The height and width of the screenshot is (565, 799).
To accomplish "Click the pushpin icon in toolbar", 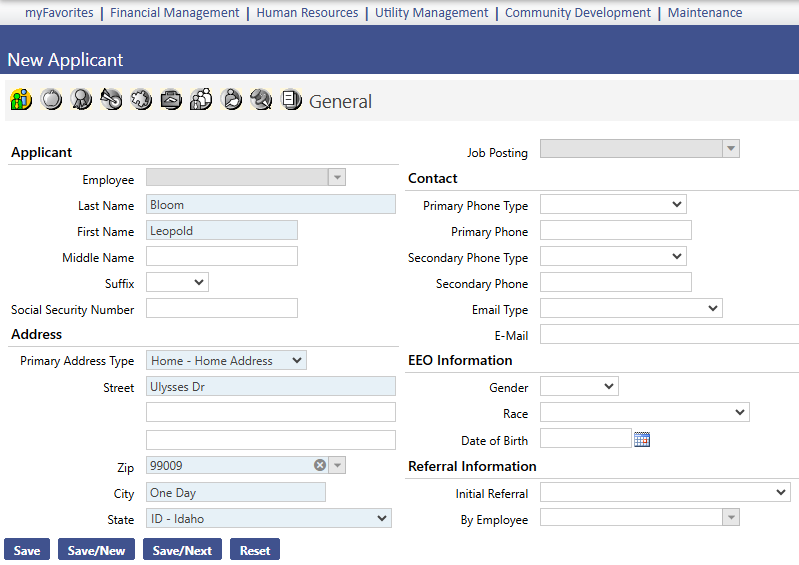I will pyautogui.click(x=261, y=99).
